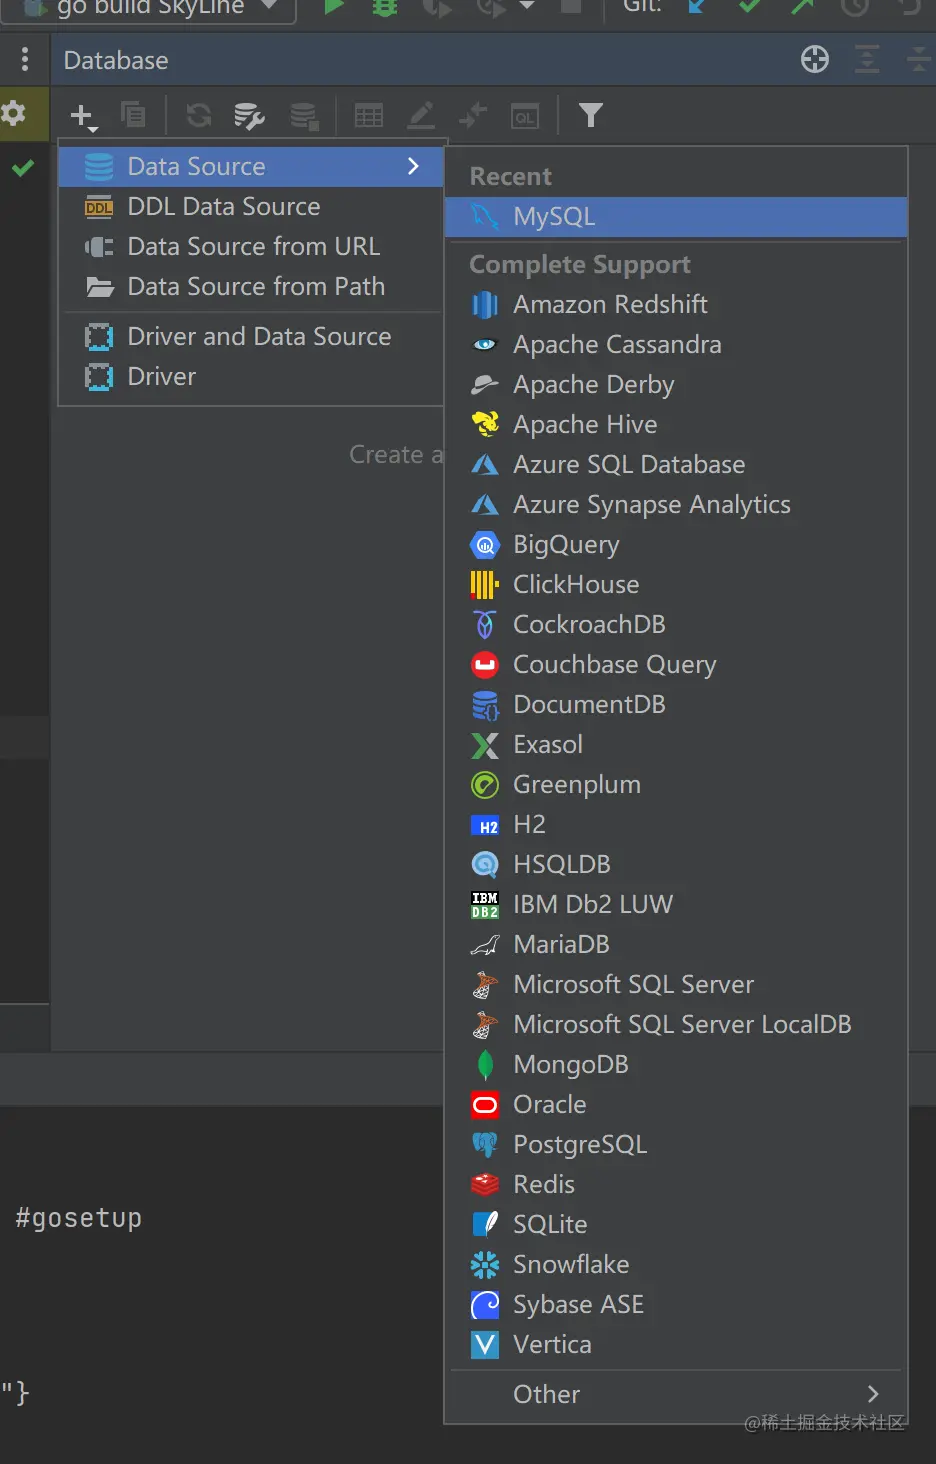Image resolution: width=936 pixels, height=1464 pixels.
Task: Select DDL Data Source menu entry
Action: [224, 207]
